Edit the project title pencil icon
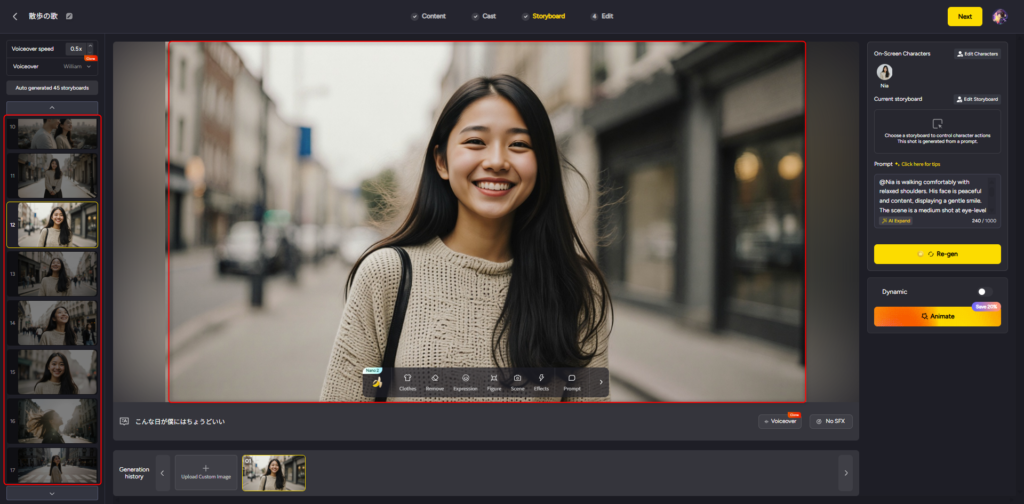This screenshot has height=504, width=1024. pos(69,16)
